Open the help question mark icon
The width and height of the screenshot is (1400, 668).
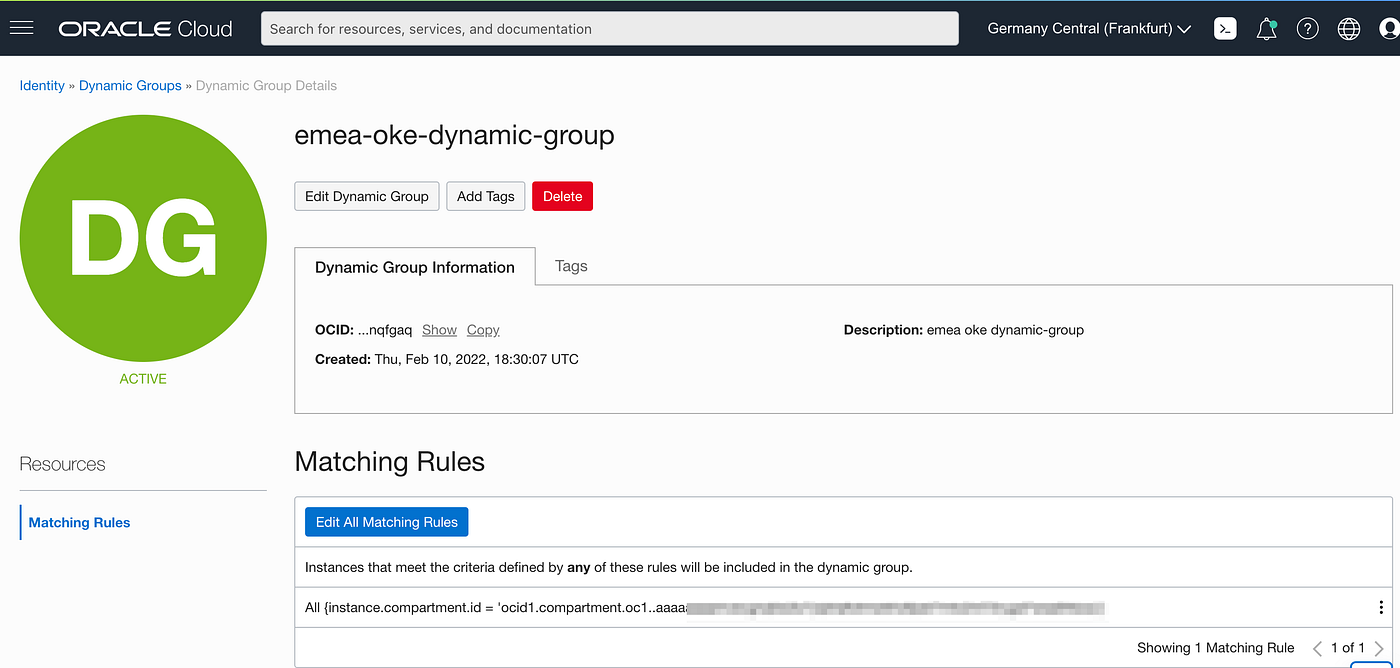1307,29
